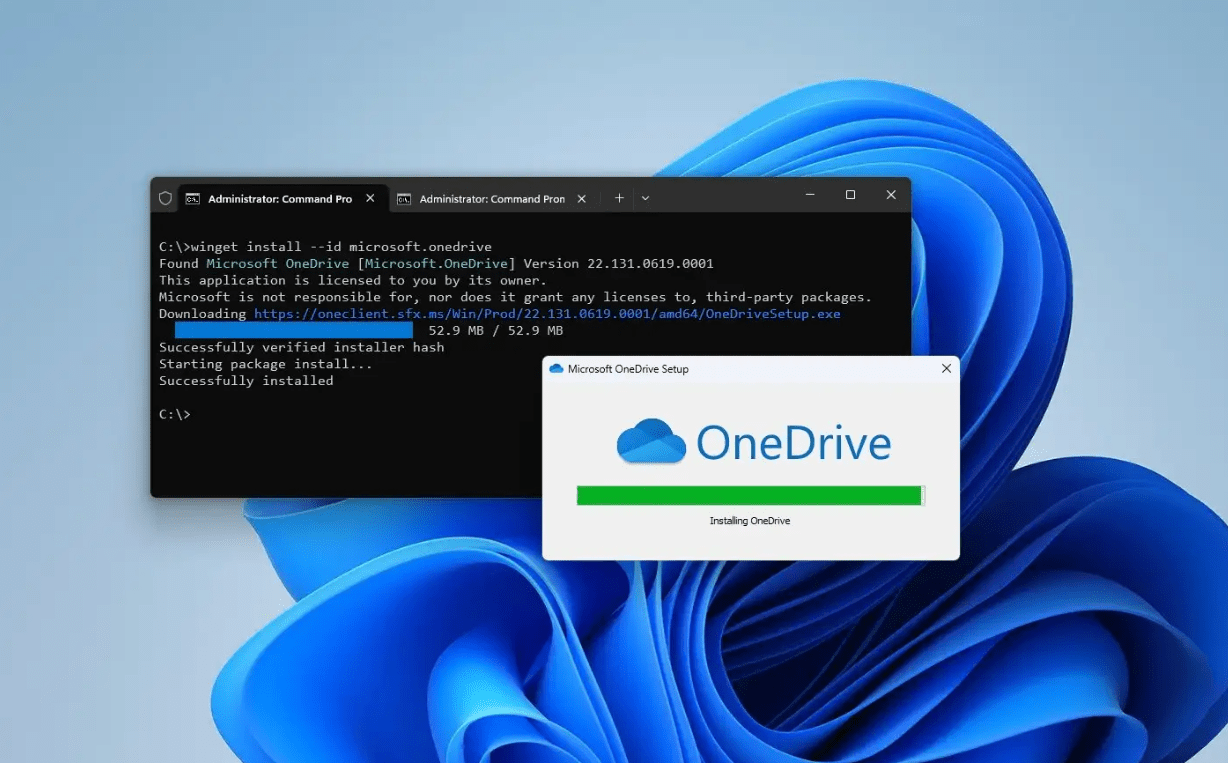
Task: Switch to the second Administrator: Command Prompt tab
Action: (493, 198)
